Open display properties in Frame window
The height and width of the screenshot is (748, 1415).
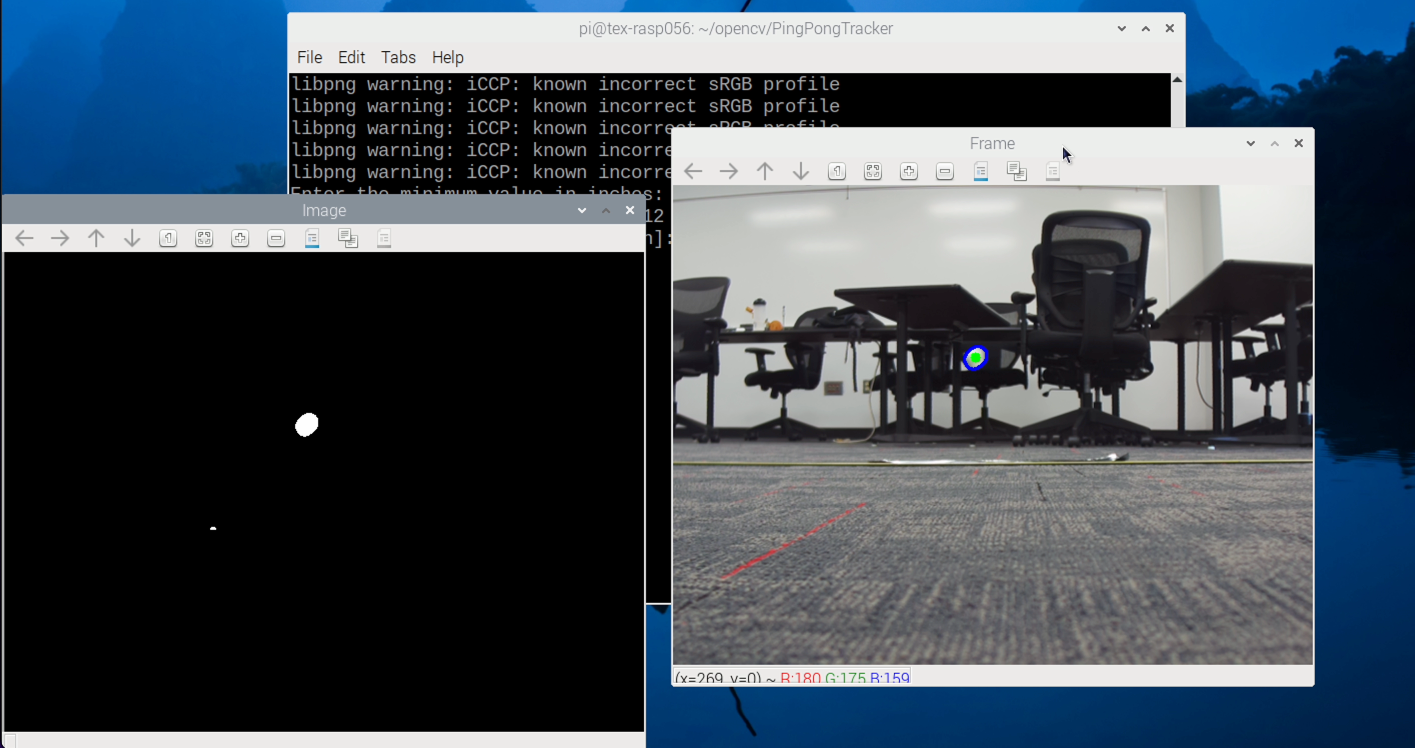[1053, 171]
